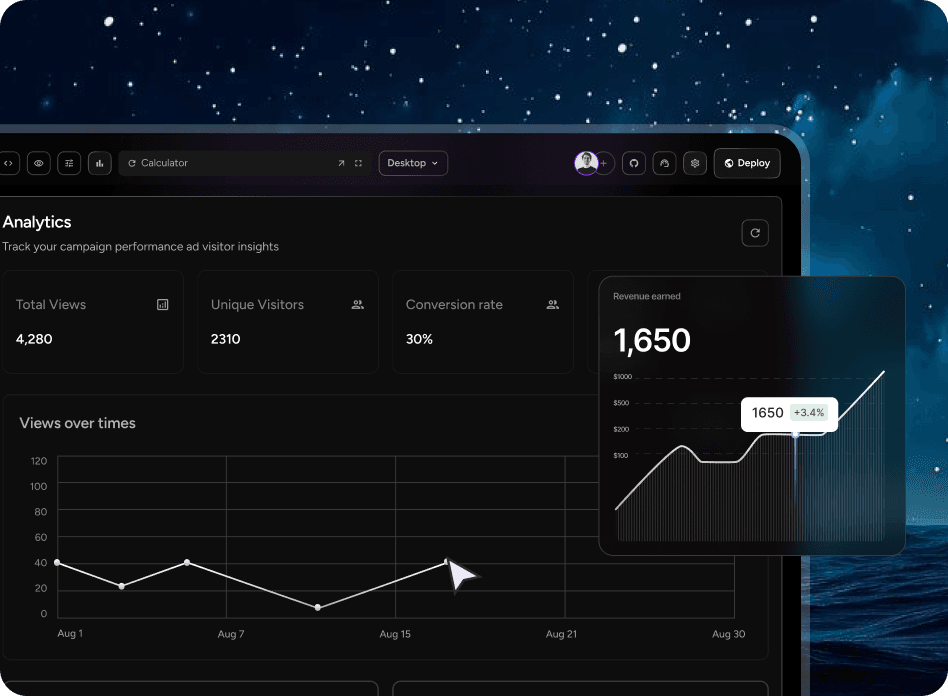Open the sliders settings icon

69,163
